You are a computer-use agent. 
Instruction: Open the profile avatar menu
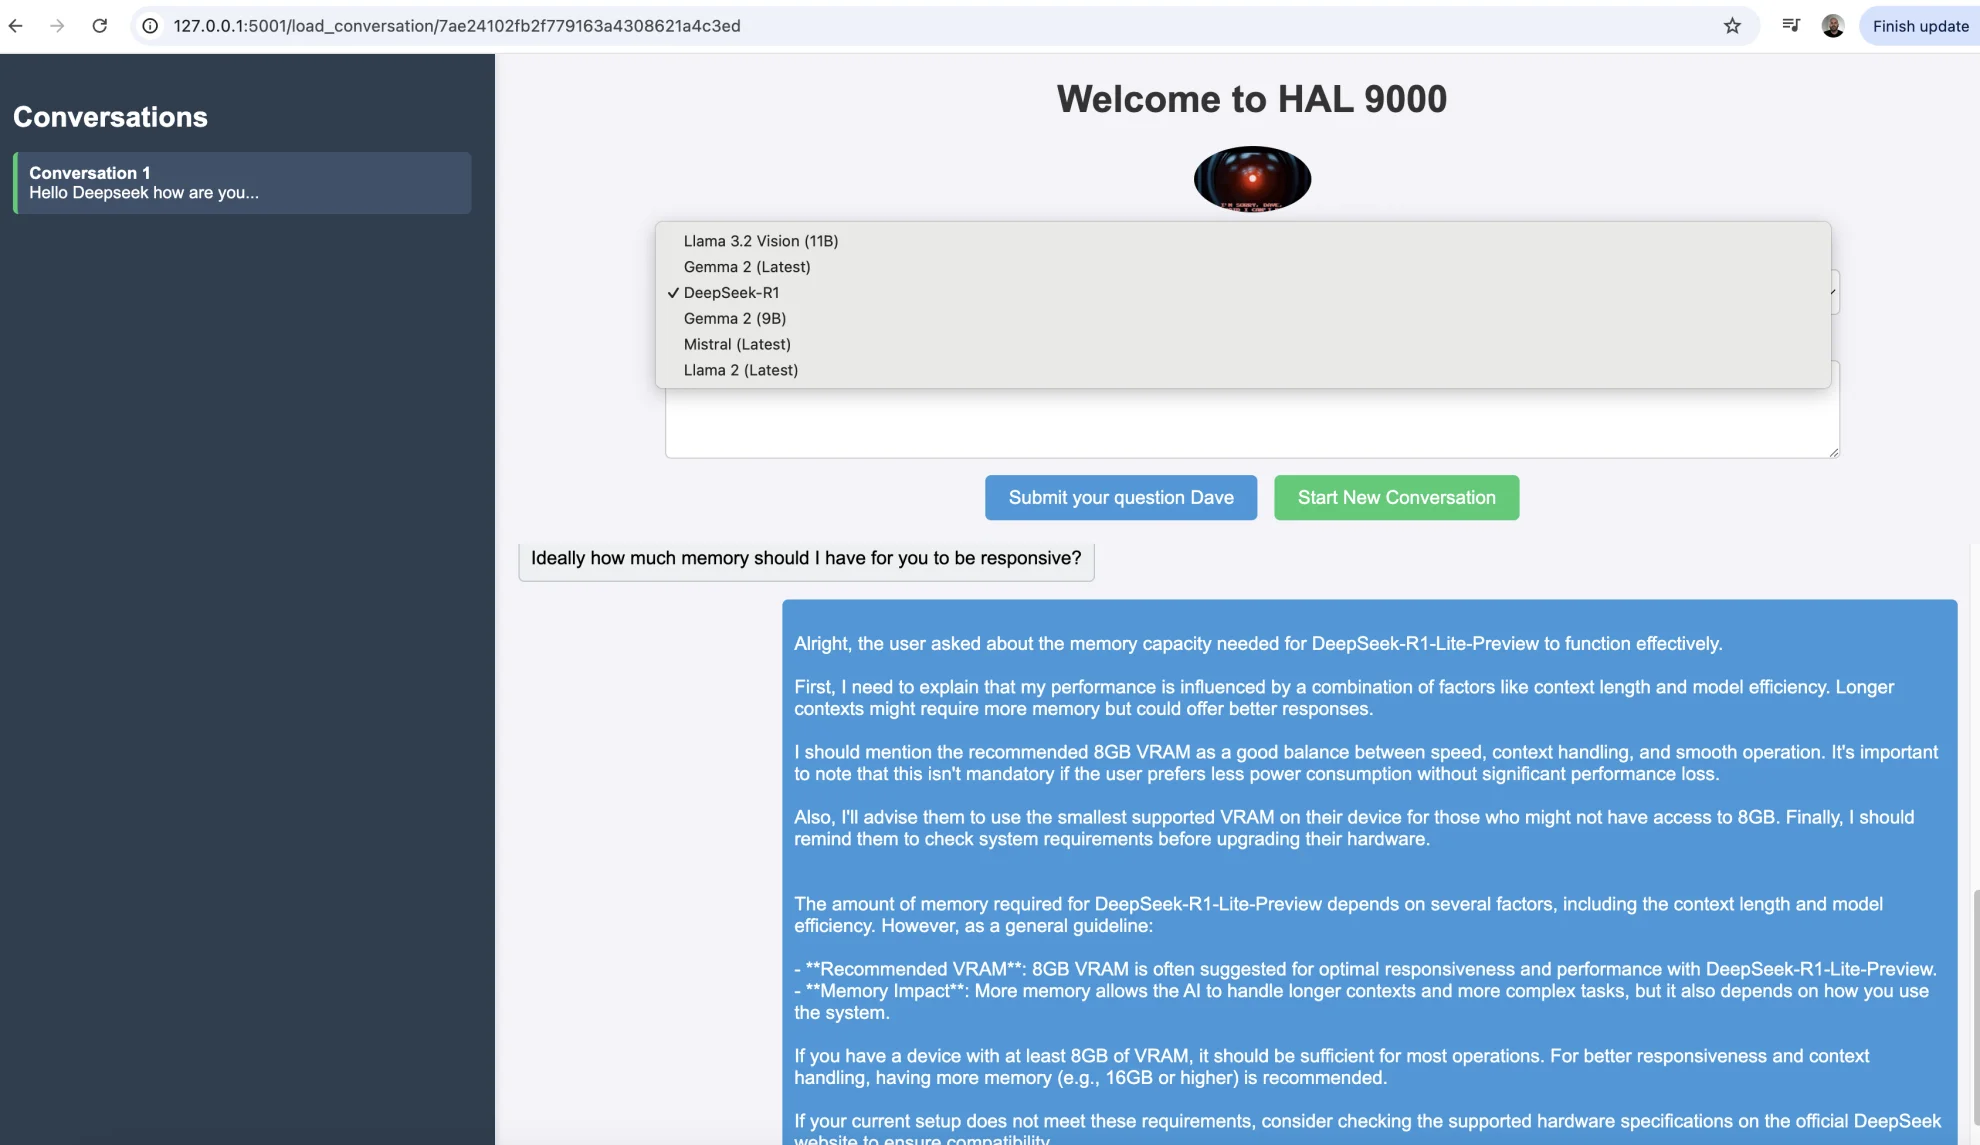(1833, 26)
